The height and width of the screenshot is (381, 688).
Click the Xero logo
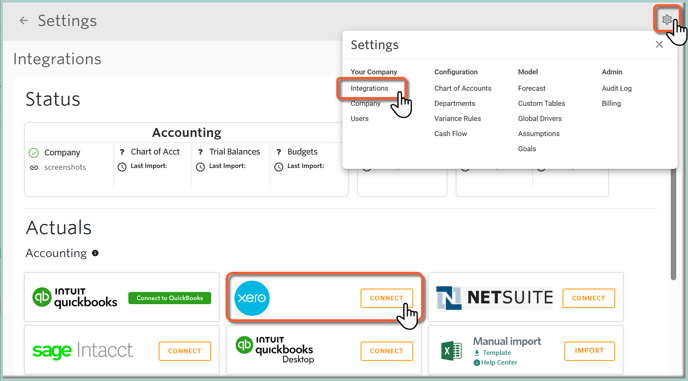click(x=252, y=298)
